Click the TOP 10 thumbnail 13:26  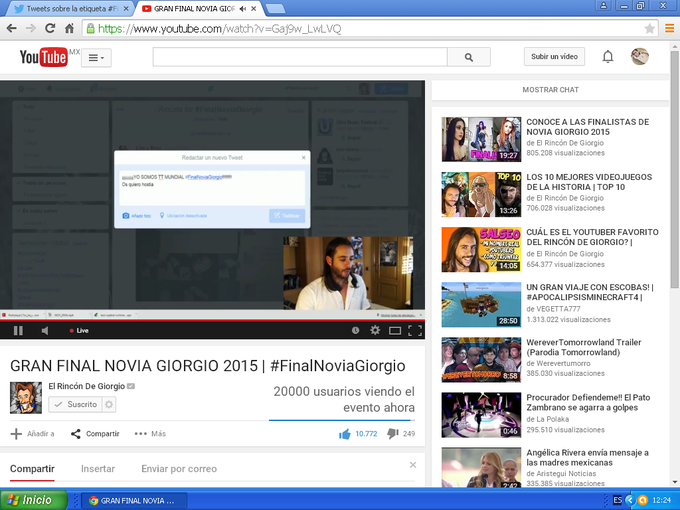[481, 194]
